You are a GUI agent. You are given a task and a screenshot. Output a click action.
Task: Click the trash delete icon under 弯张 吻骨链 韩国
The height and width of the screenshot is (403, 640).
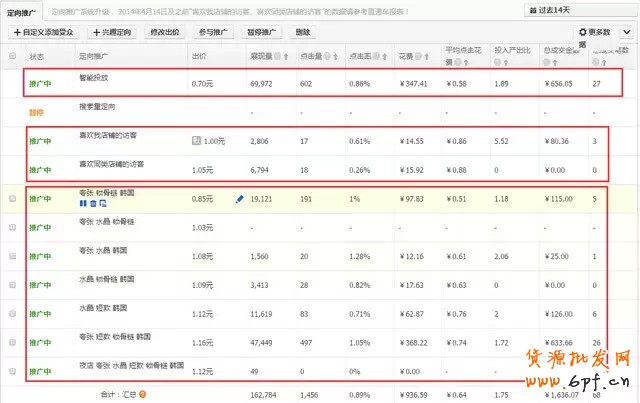point(92,204)
